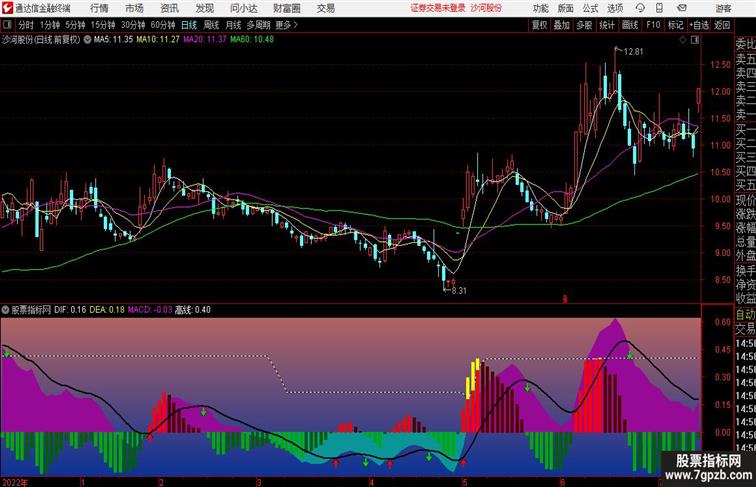
Task: Click the 画线 draw line toolbar button
Action: [630, 25]
